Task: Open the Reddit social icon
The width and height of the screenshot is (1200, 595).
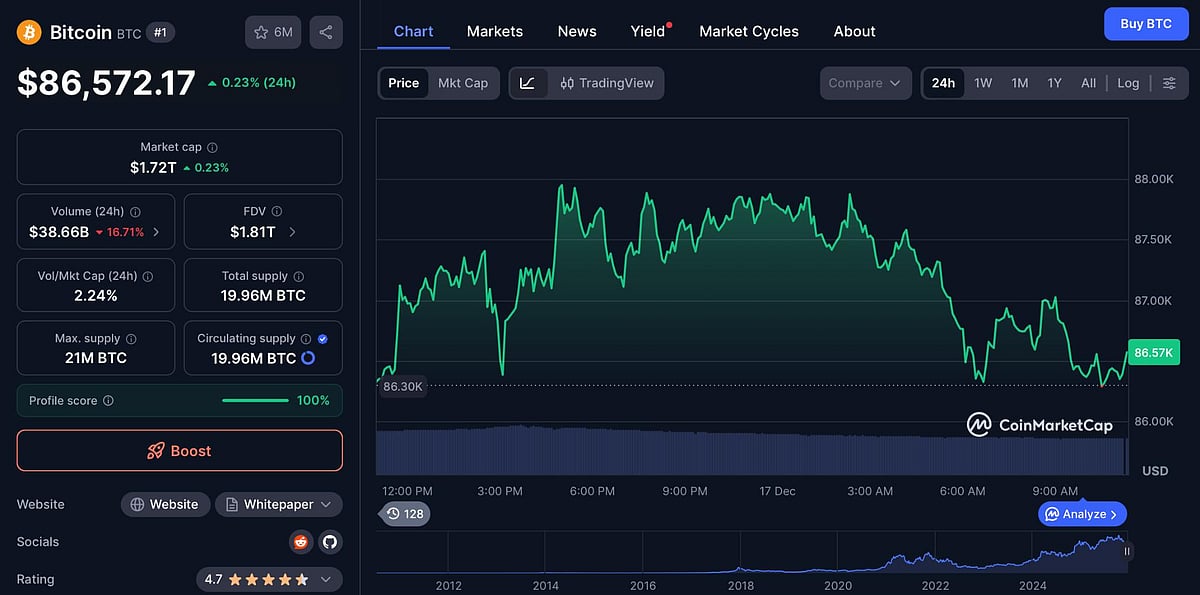Action: coord(300,541)
